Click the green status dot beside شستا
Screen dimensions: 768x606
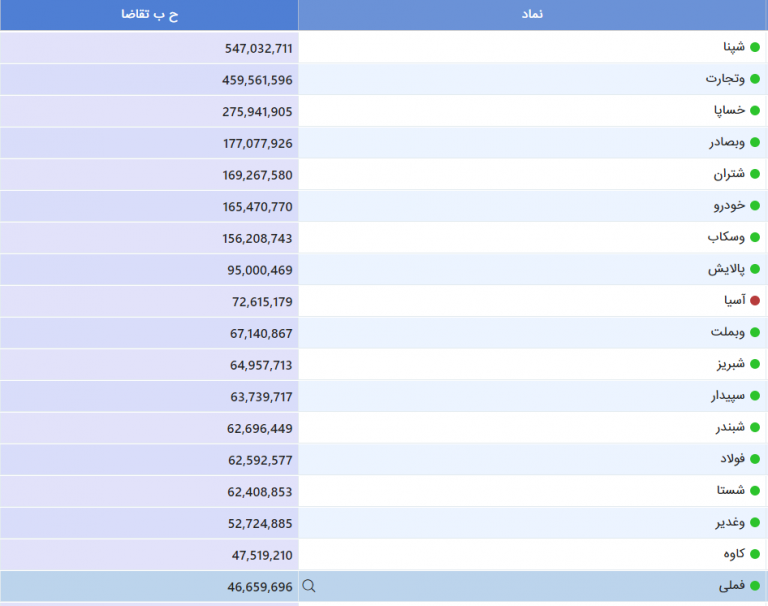tap(755, 491)
